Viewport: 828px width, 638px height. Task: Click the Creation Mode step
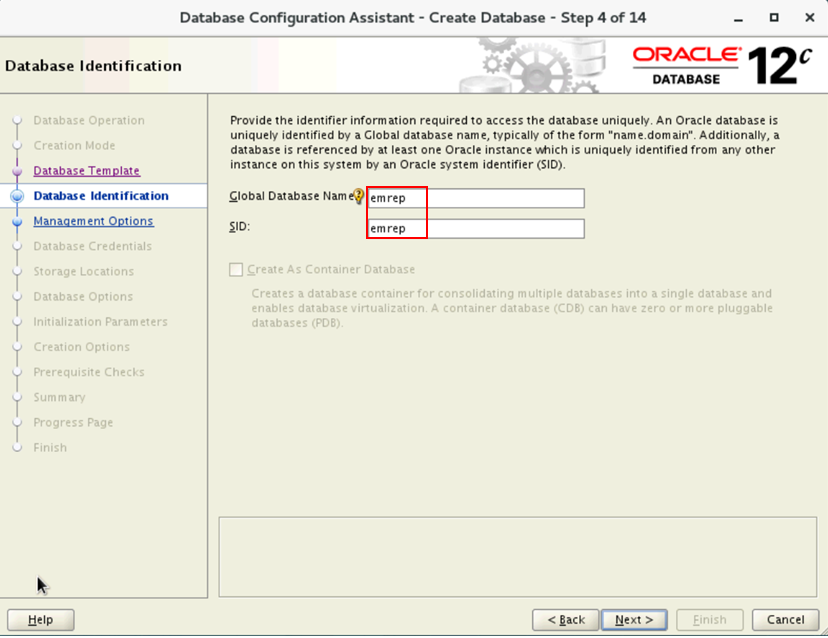[x=74, y=145]
